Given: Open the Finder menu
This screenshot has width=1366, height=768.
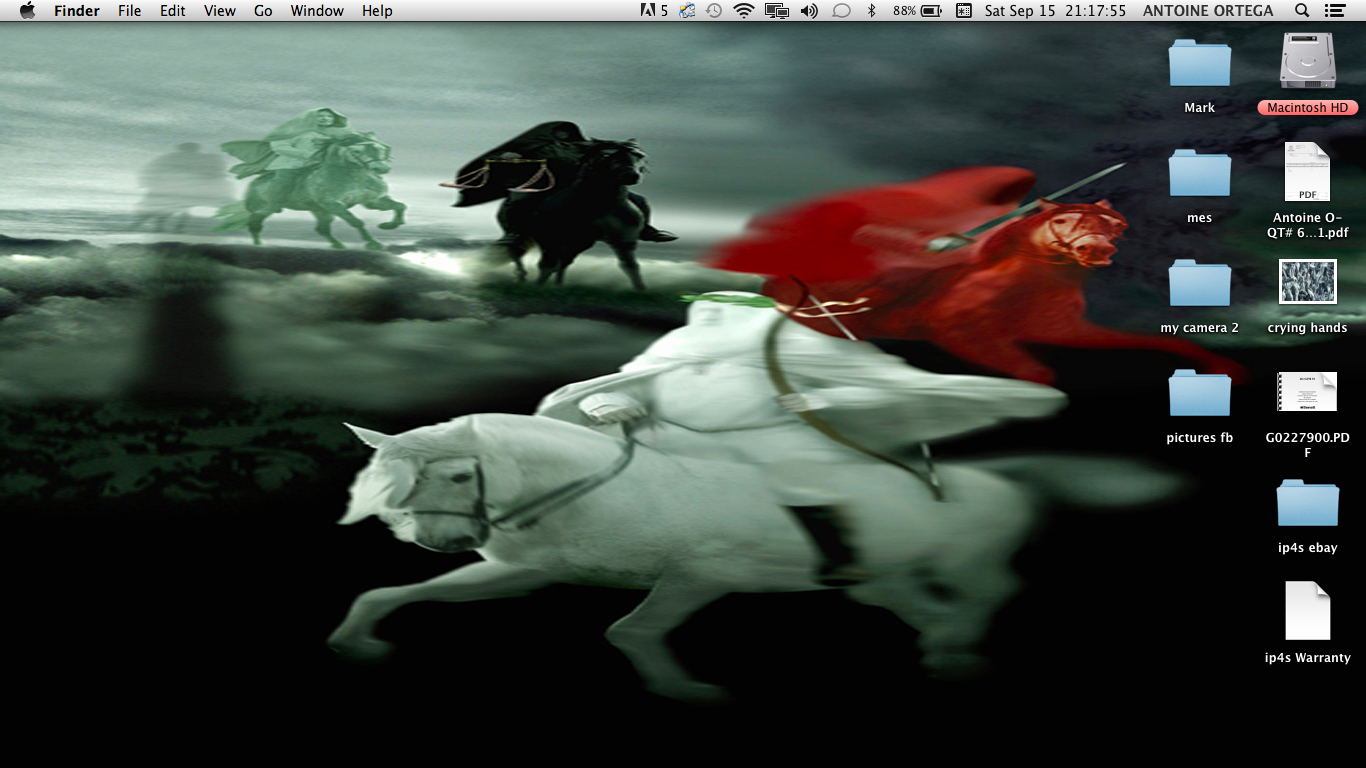Looking at the screenshot, I should [x=76, y=11].
